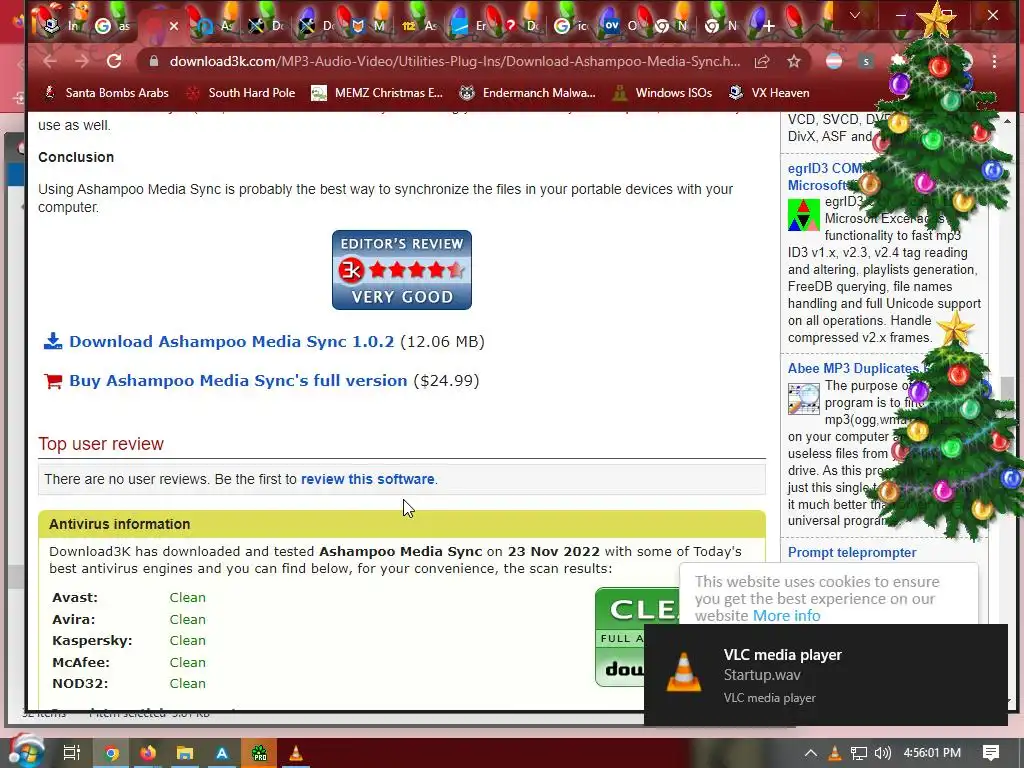1024x768 pixels.
Task: Click the Kaspersky 'Clean' result
Action: click(x=187, y=640)
